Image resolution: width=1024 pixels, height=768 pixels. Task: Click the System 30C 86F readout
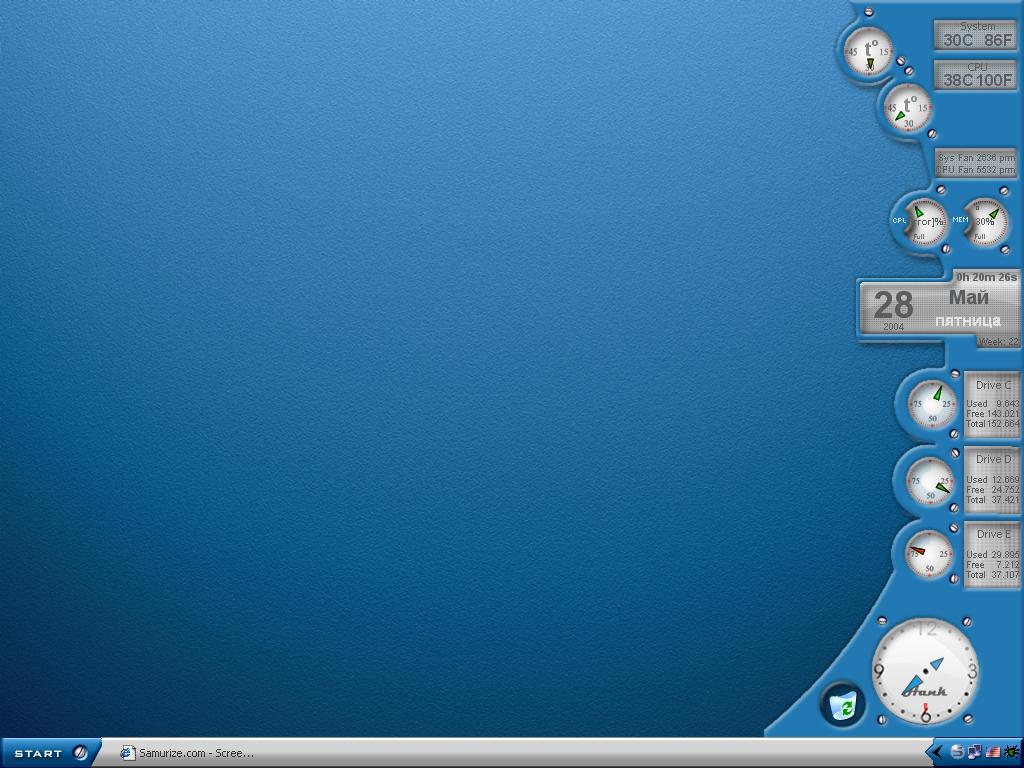tap(975, 35)
